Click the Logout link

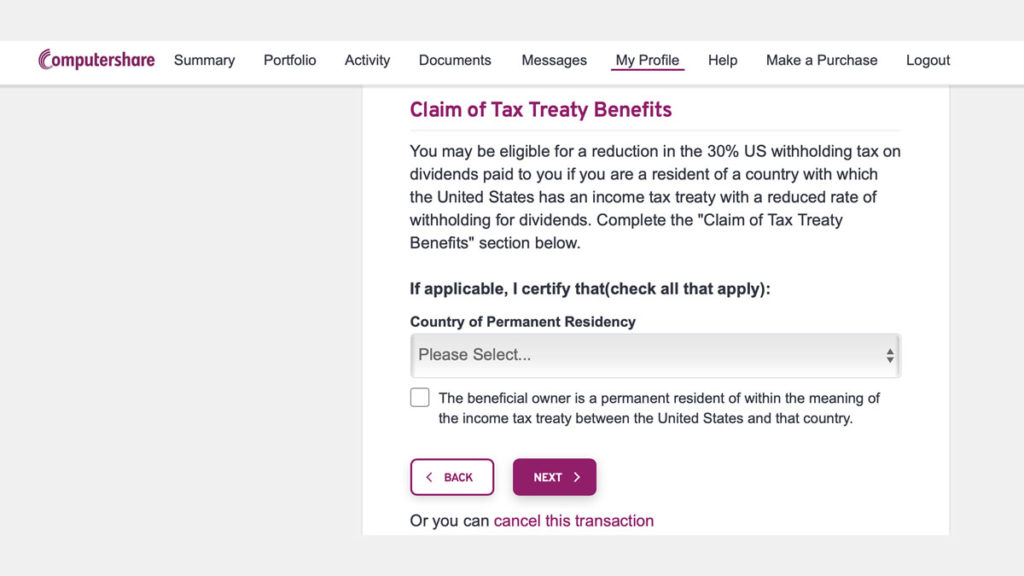(928, 60)
